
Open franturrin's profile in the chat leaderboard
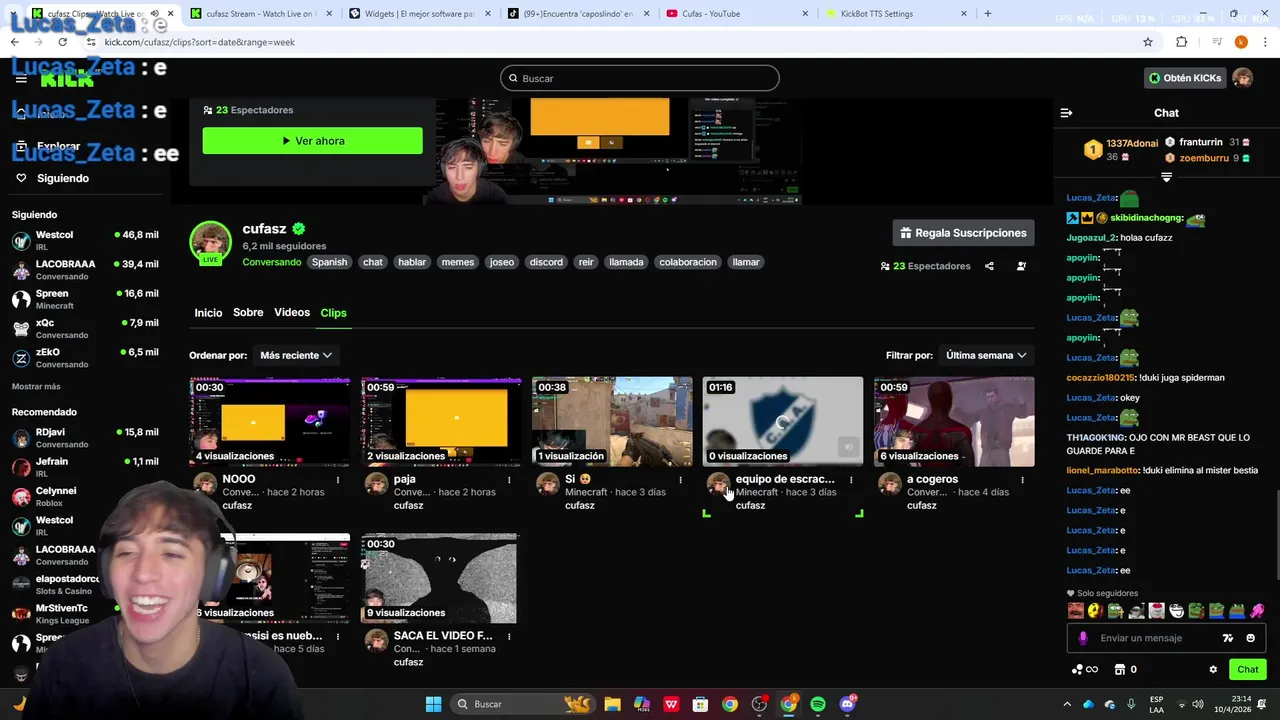1200,142
